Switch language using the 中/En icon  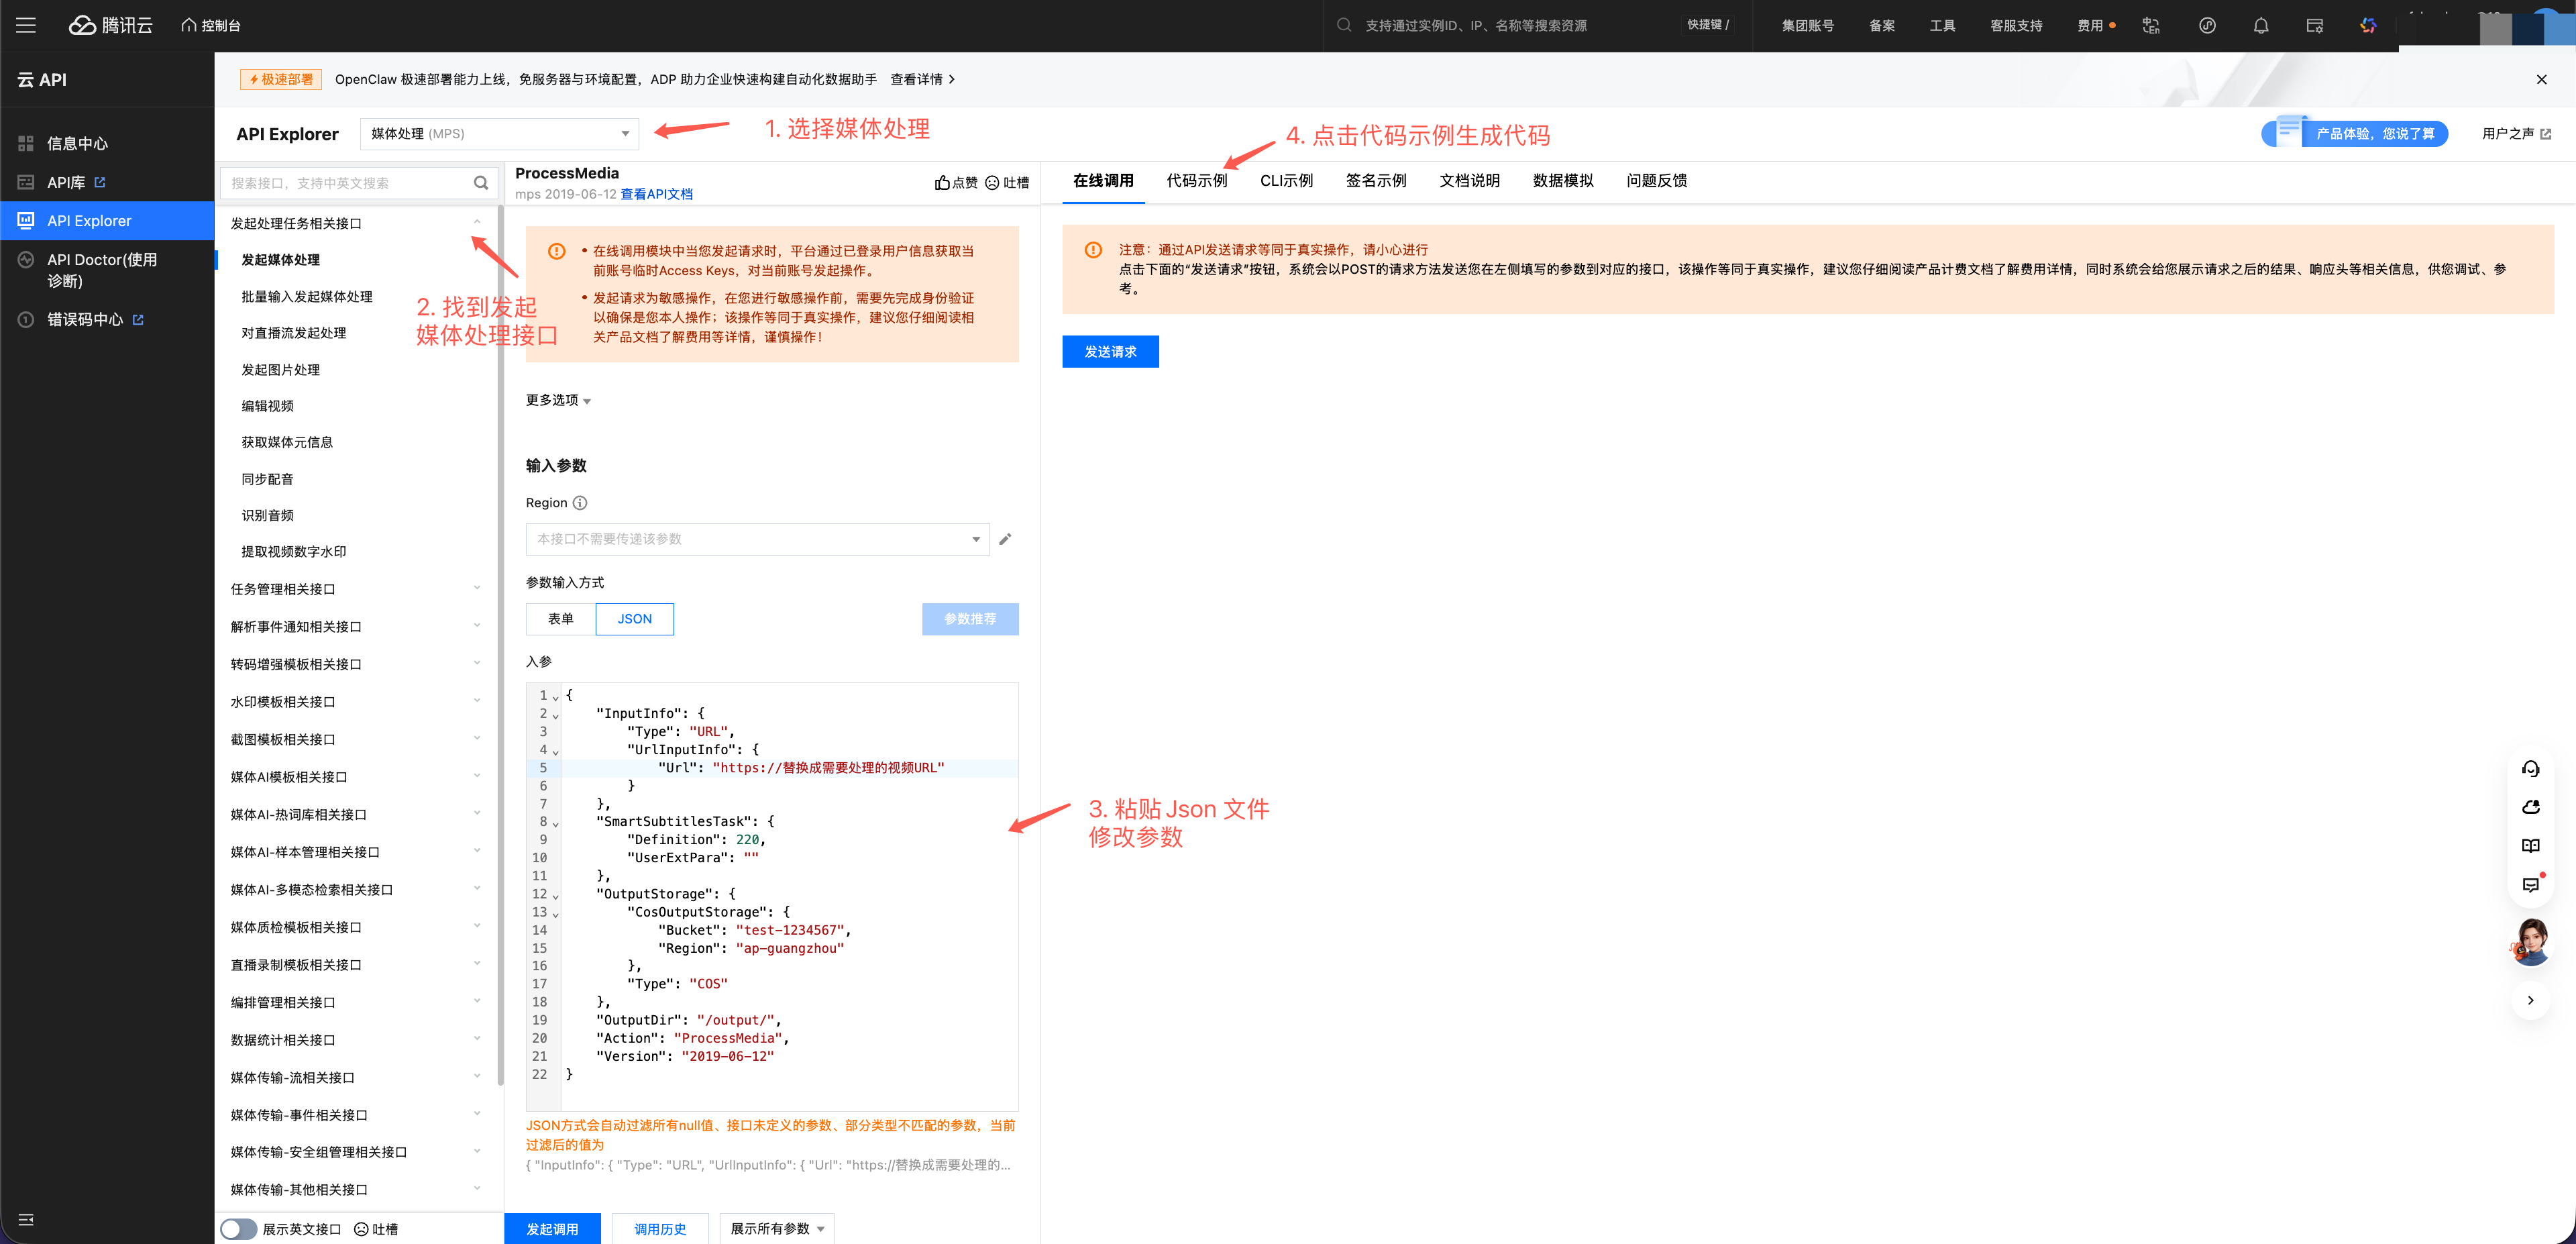pyautogui.click(x=2150, y=25)
